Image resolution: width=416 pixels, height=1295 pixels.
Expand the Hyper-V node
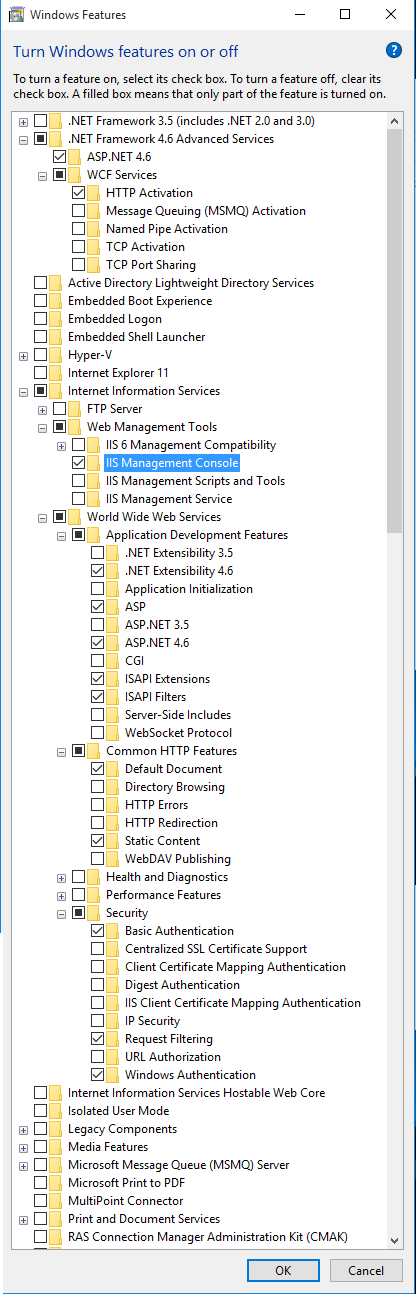tap(23, 355)
